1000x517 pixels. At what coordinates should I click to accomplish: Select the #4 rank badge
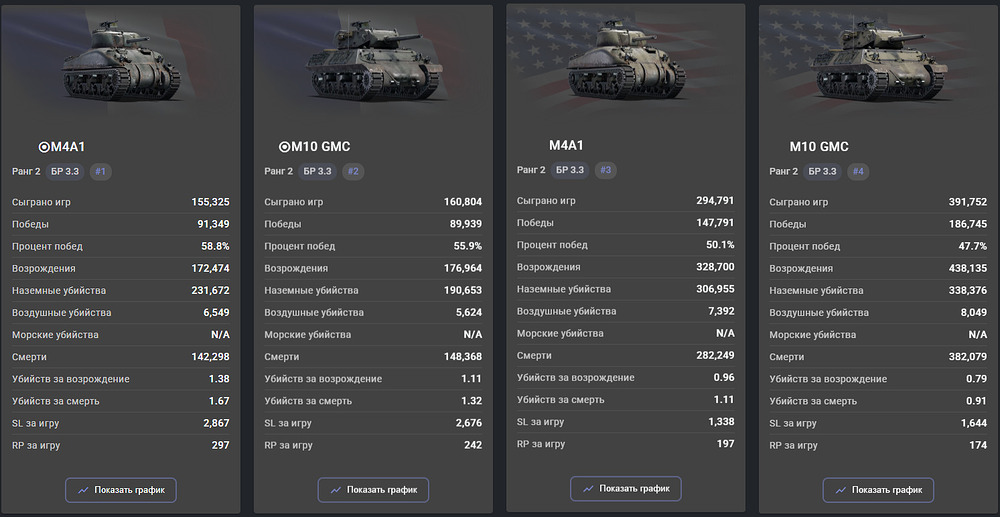(858, 171)
